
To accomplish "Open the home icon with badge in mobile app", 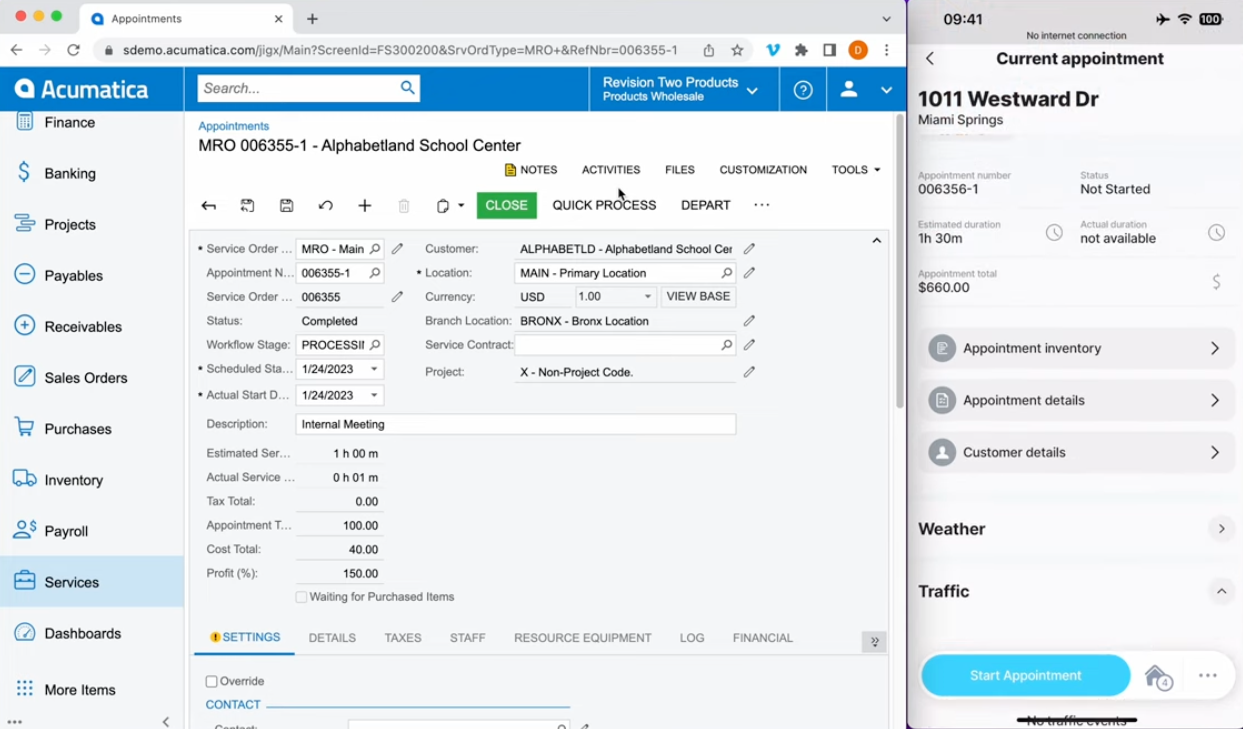I will pyautogui.click(x=1157, y=676).
